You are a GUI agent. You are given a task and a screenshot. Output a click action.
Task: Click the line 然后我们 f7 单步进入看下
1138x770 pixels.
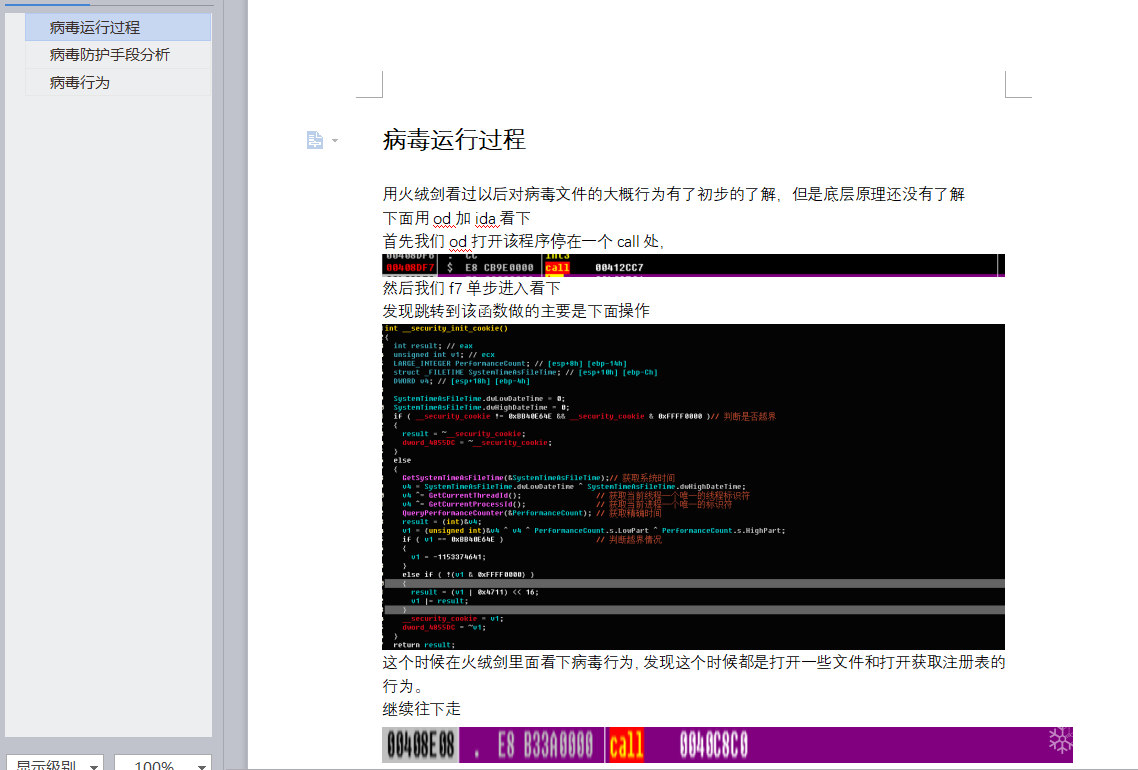471,288
